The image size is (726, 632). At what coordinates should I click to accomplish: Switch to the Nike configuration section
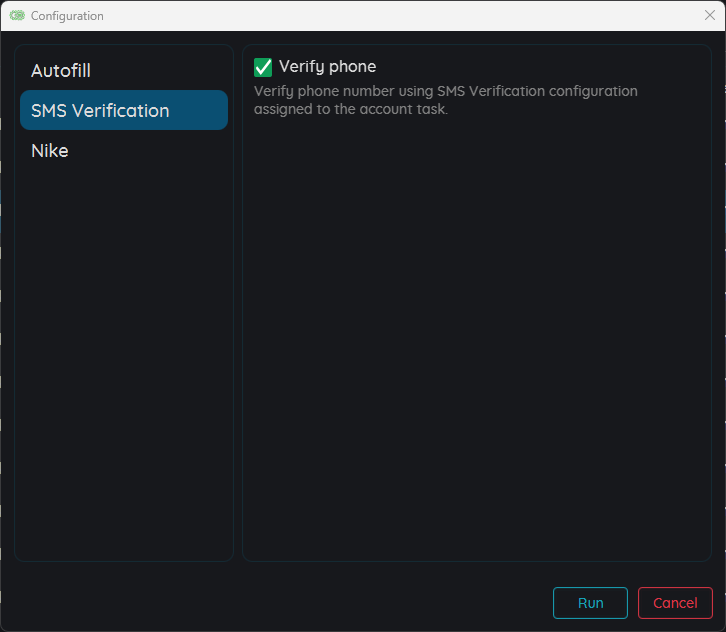pyautogui.click(x=50, y=151)
